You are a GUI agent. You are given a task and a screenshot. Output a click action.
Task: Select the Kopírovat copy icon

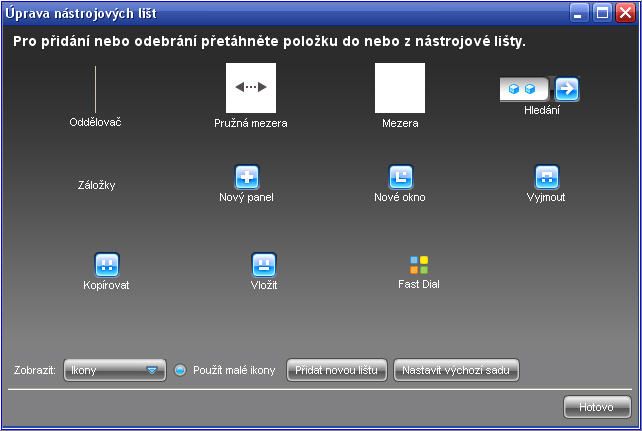(107, 265)
